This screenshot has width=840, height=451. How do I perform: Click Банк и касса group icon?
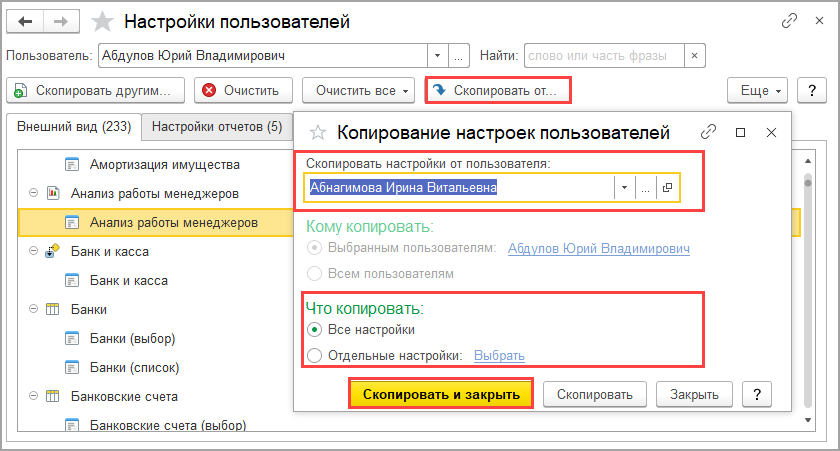tap(52, 251)
